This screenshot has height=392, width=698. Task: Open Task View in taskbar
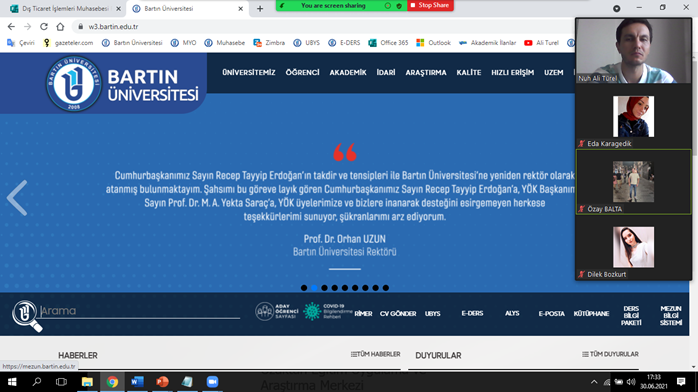point(61,382)
